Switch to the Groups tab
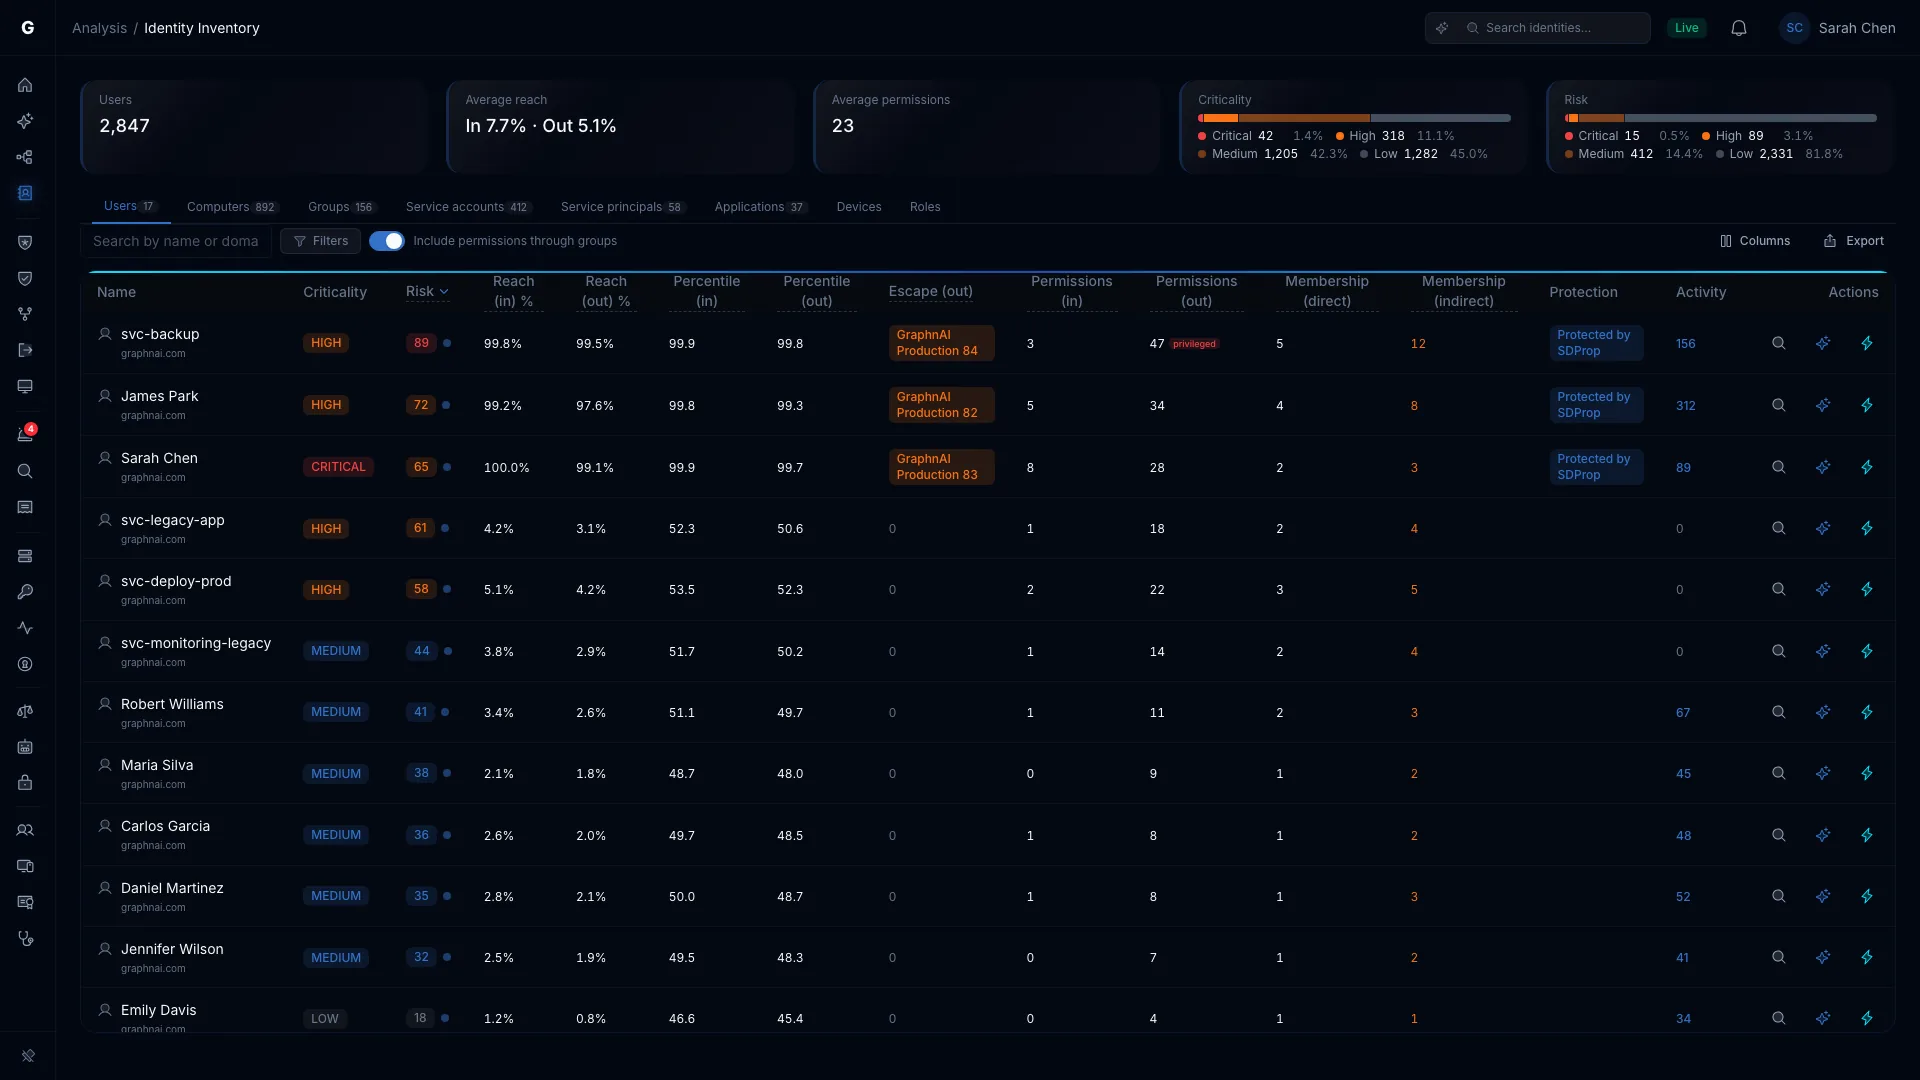Viewport: 1920px width, 1080px height. coord(341,207)
